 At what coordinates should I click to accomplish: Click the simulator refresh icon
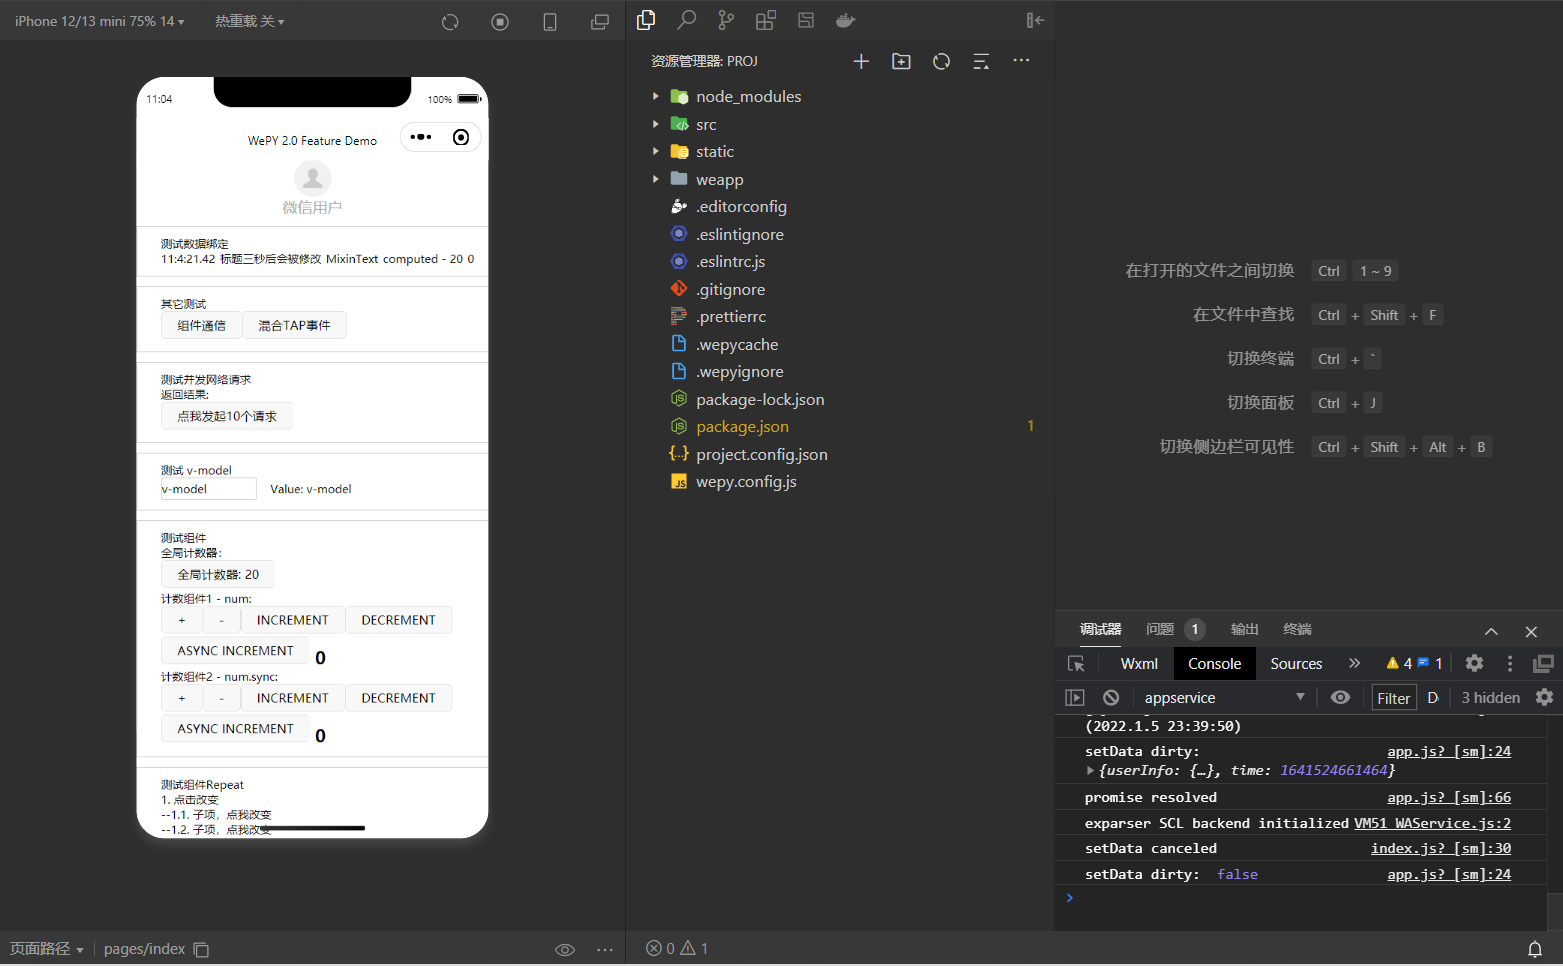click(450, 21)
